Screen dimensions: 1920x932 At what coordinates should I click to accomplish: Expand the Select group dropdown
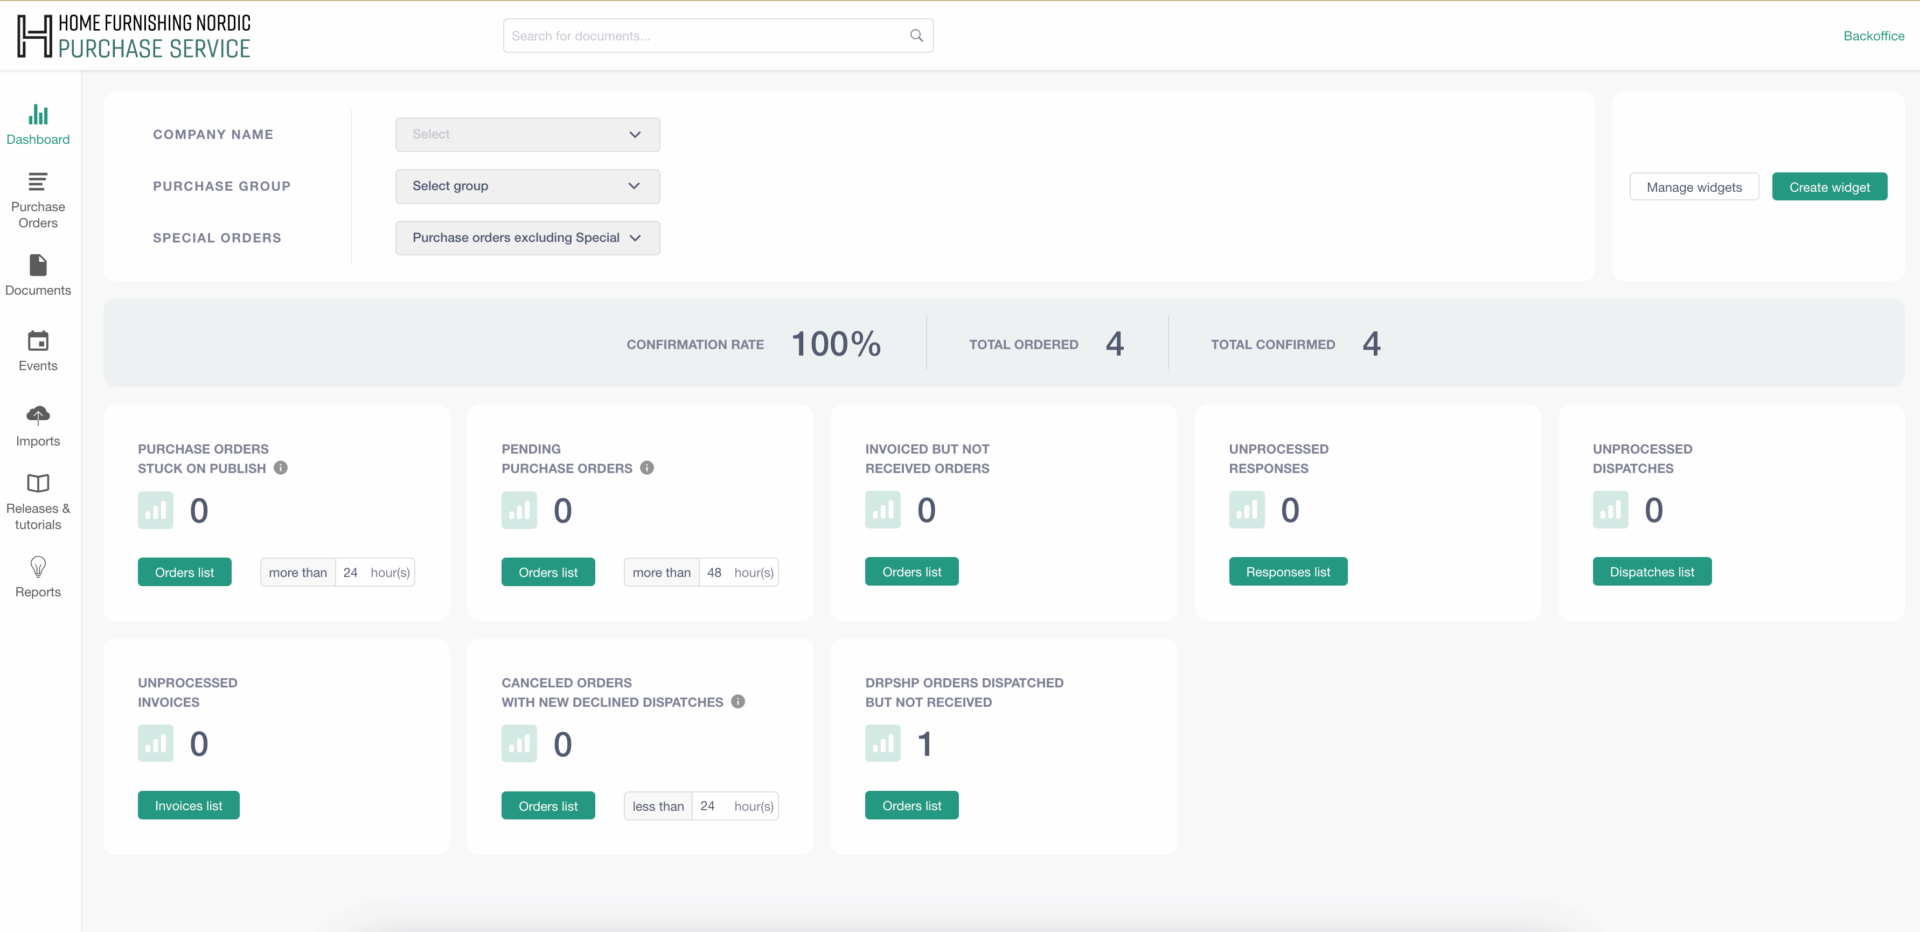(x=528, y=187)
